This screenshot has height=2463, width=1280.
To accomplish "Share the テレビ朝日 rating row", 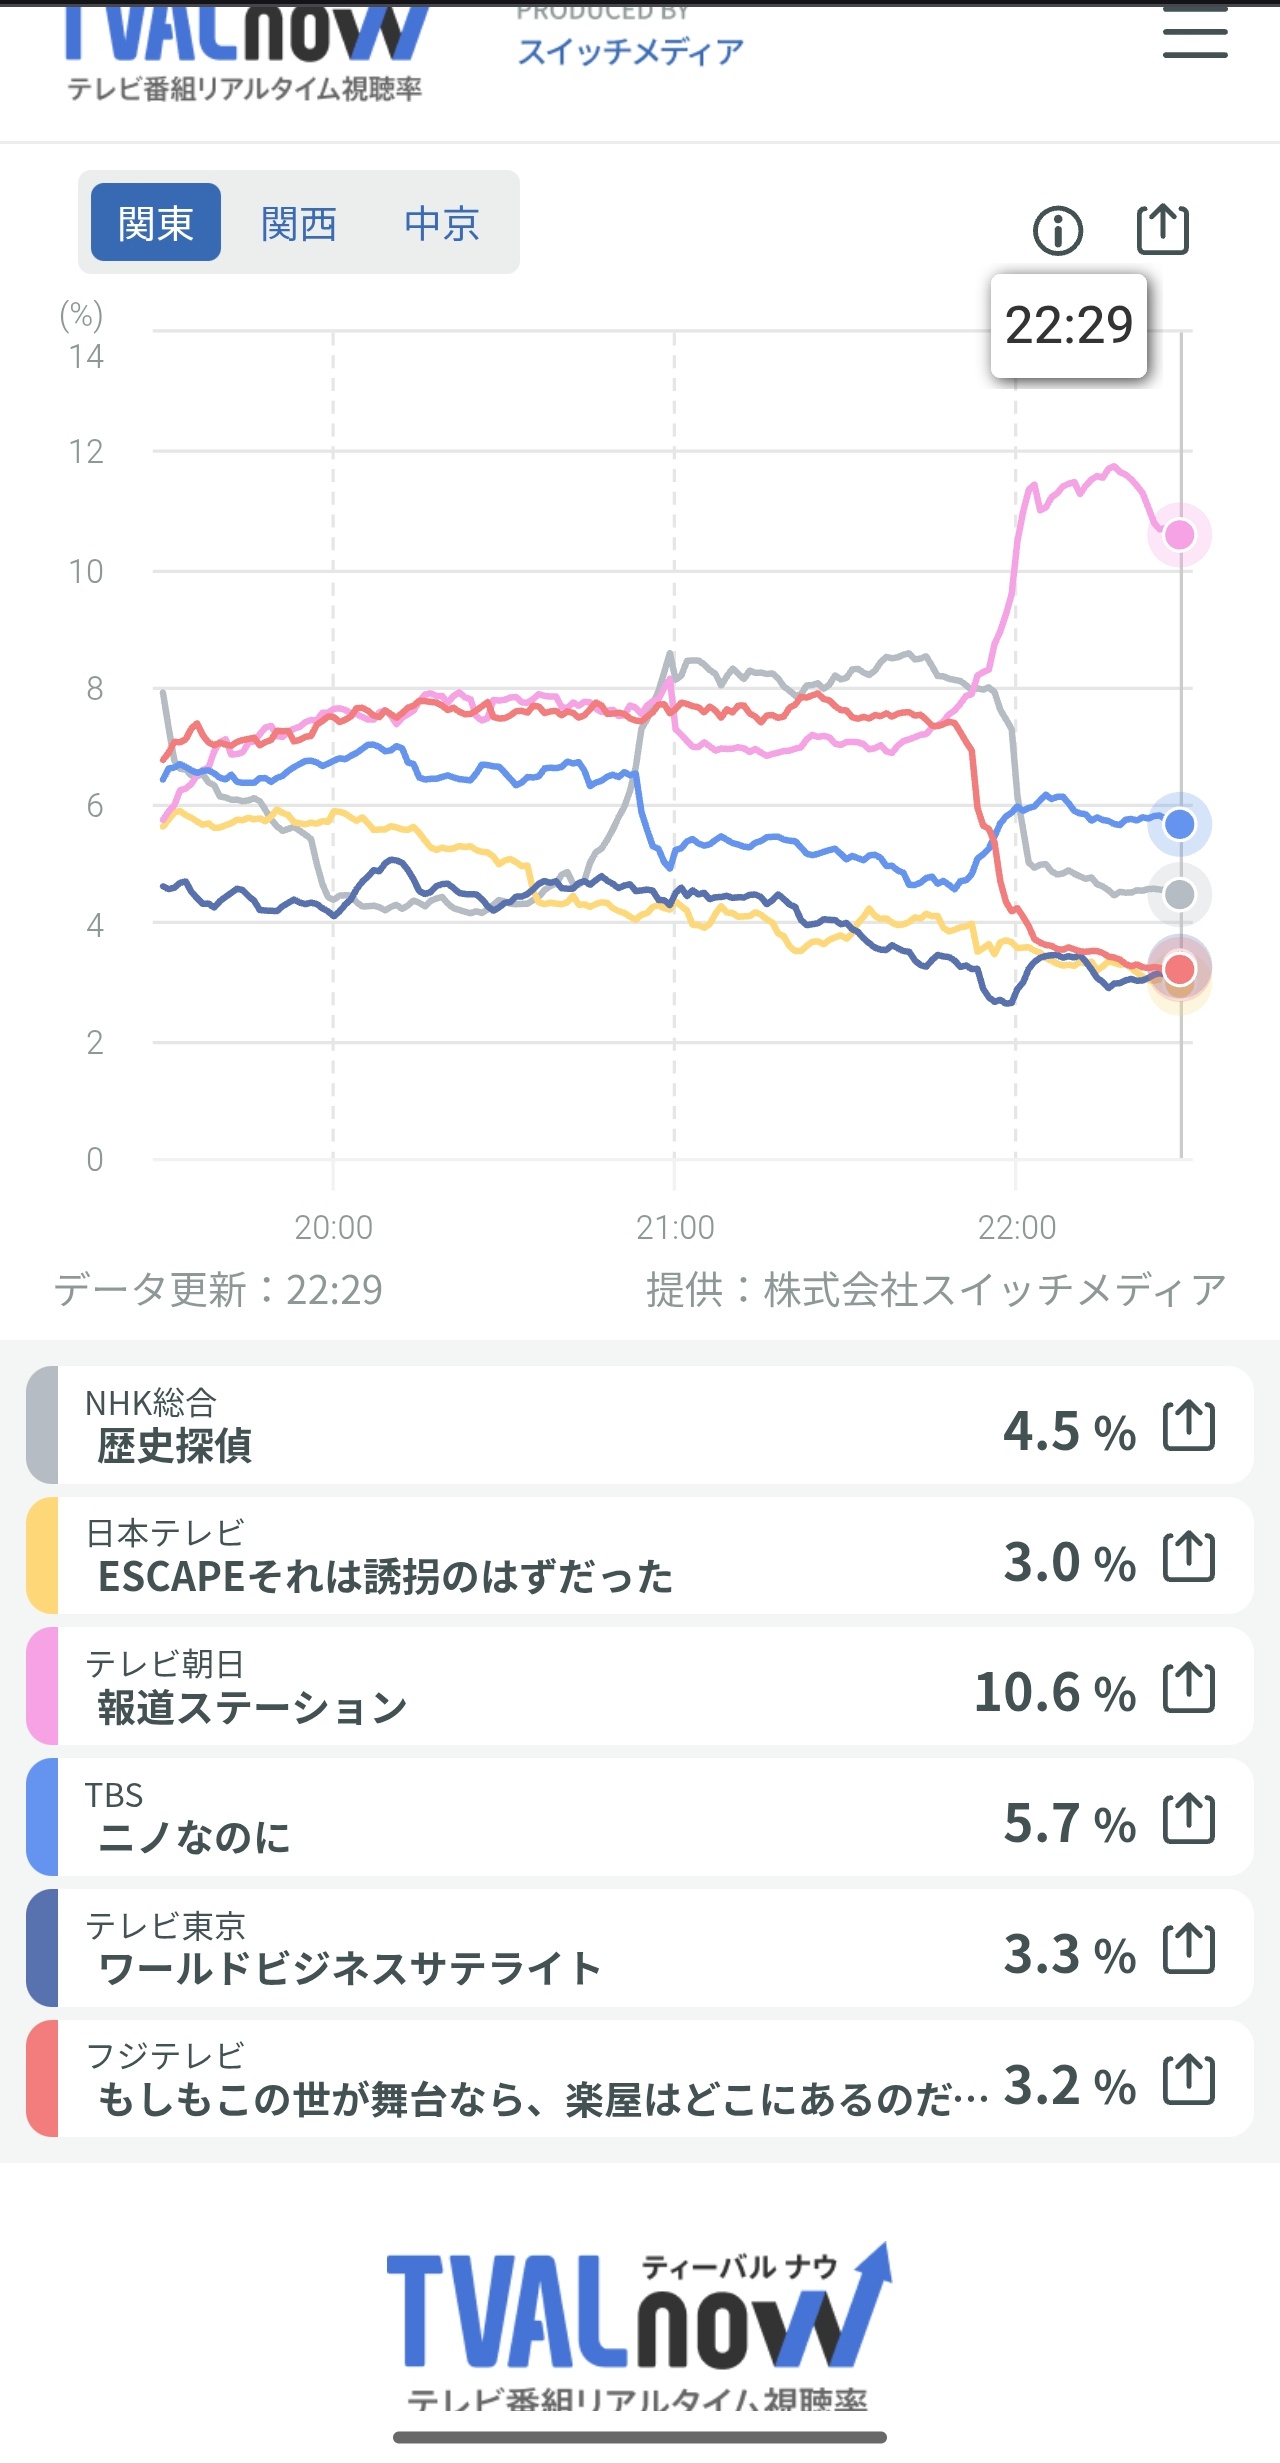I will (1189, 1688).
